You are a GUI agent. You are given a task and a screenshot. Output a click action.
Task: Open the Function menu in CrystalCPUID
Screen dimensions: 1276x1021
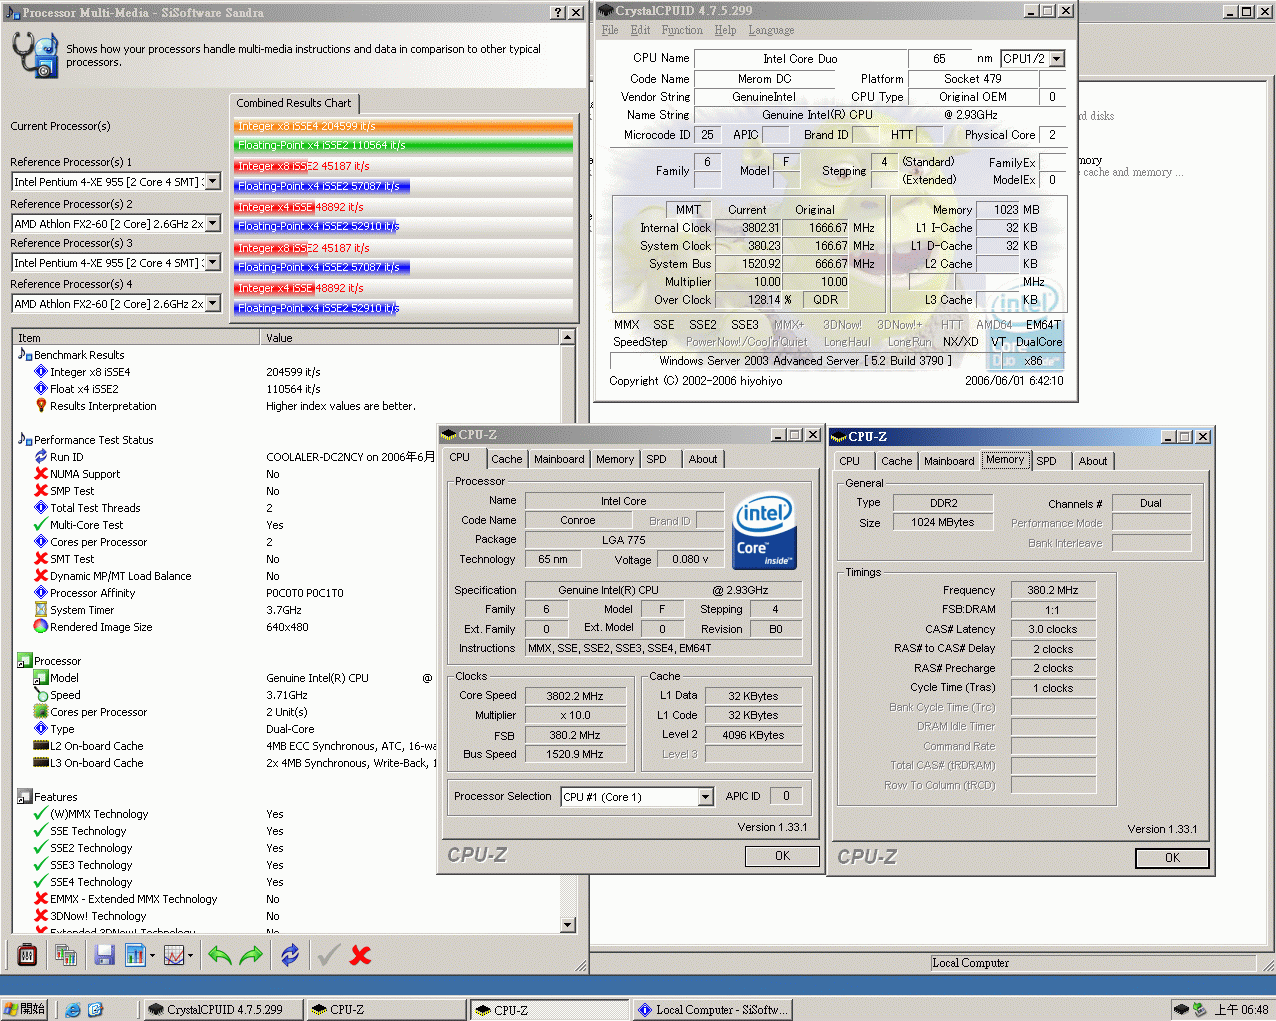(682, 30)
